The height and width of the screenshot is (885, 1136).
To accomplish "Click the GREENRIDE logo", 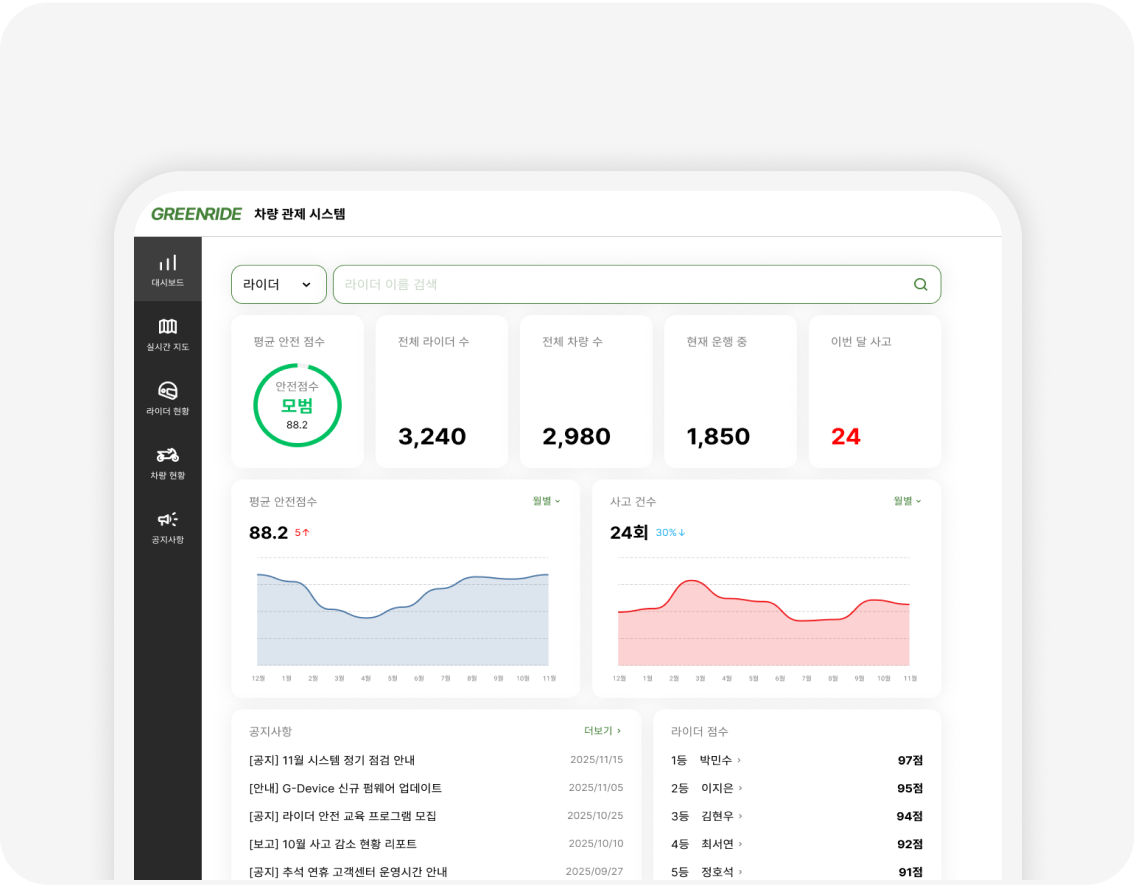I will tap(196, 214).
